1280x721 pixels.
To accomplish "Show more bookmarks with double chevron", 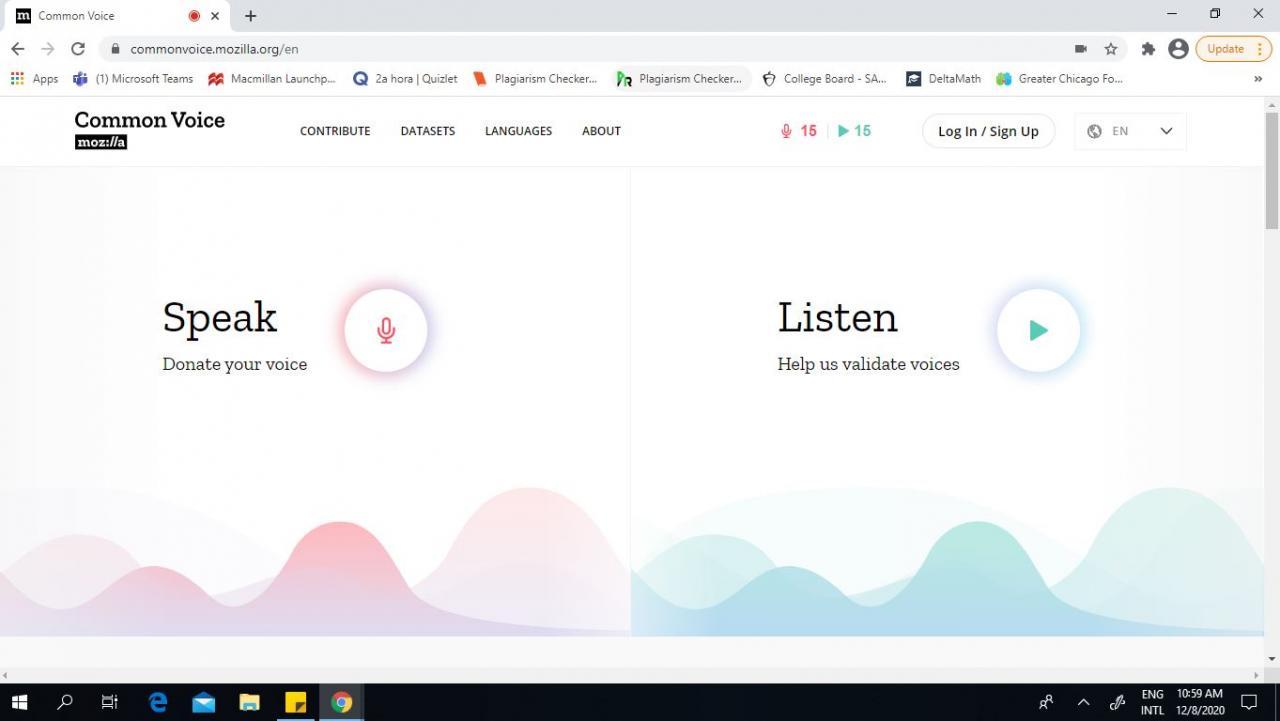I will tap(1257, 78).
